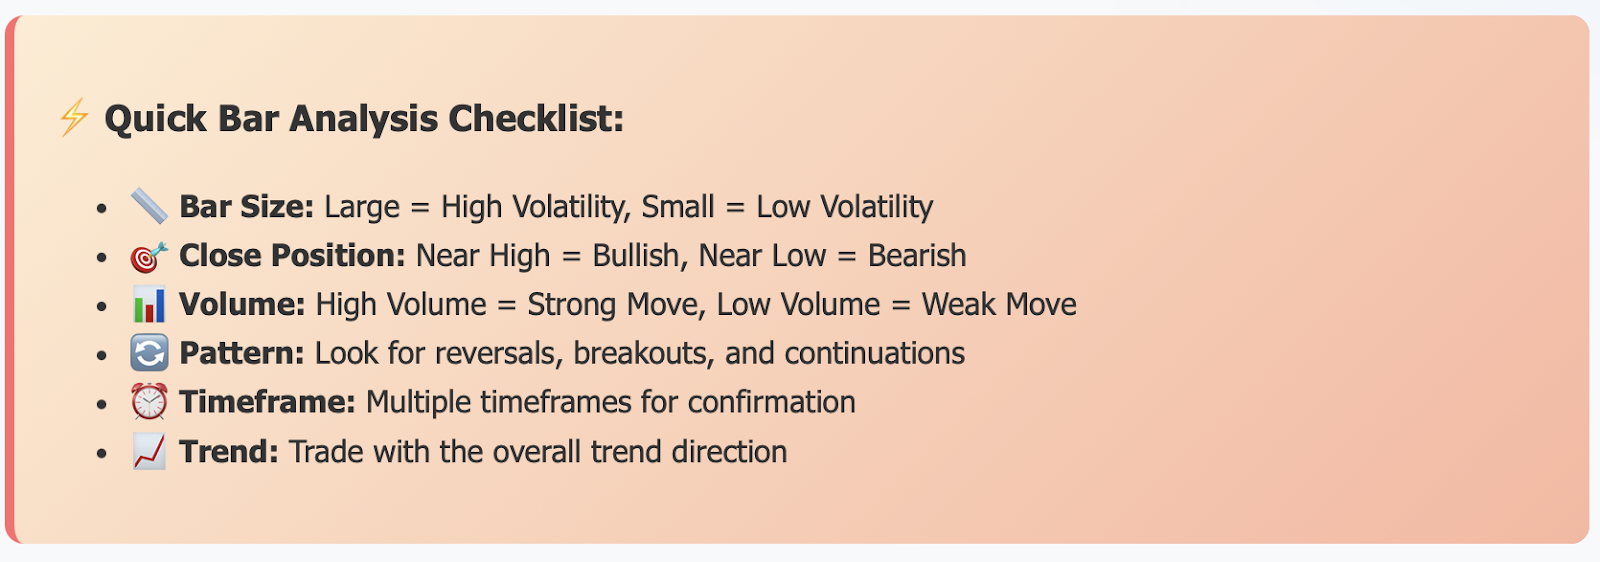Click the circular arrows icon beside Pattern

coord(149,354)
